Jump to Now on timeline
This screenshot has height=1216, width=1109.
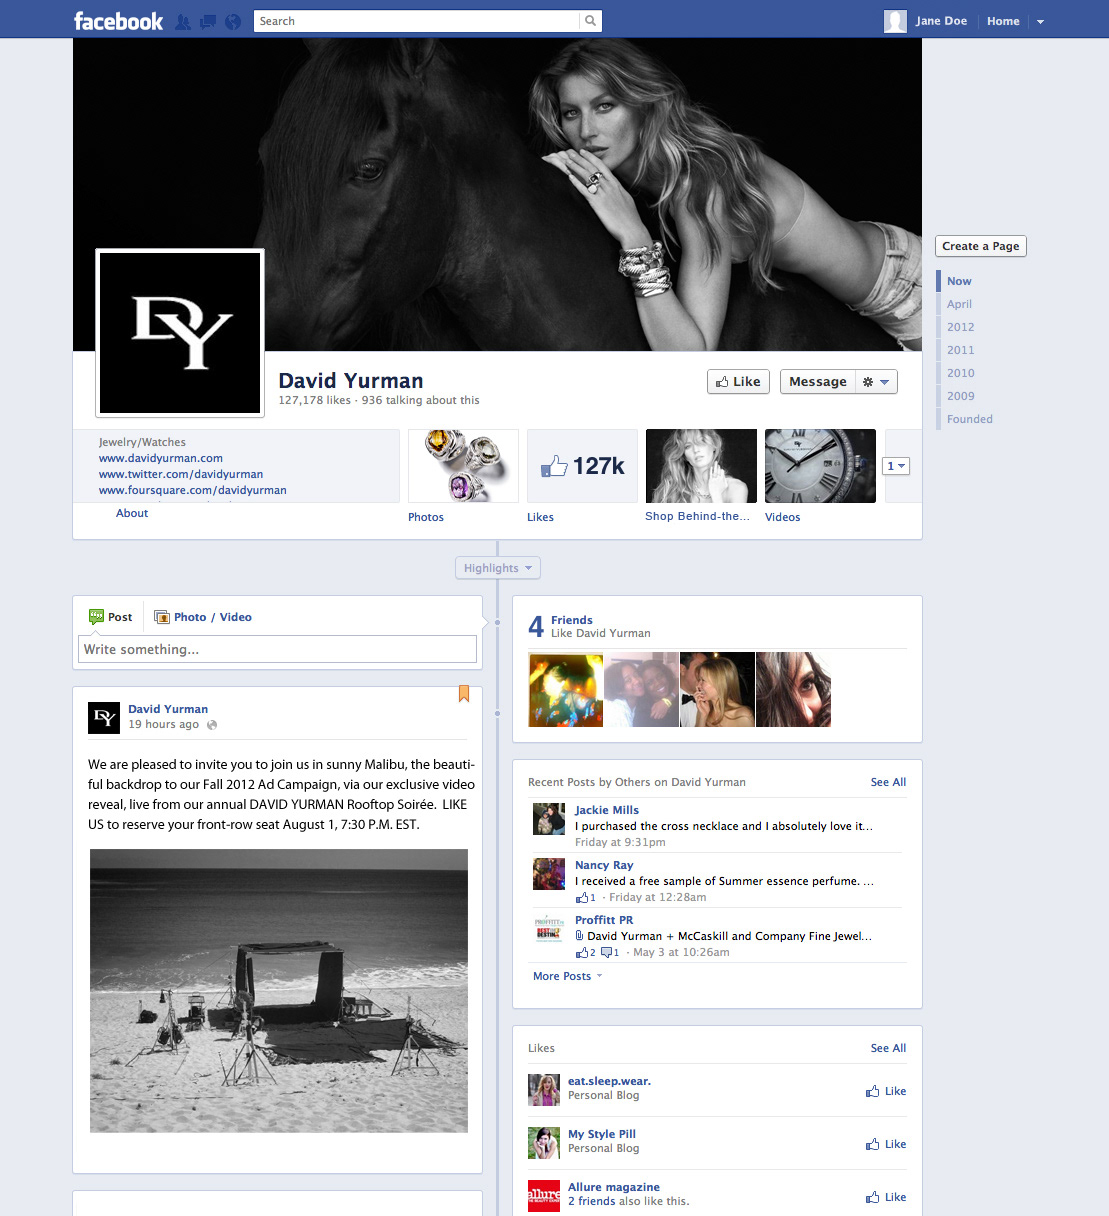[959, 281]
